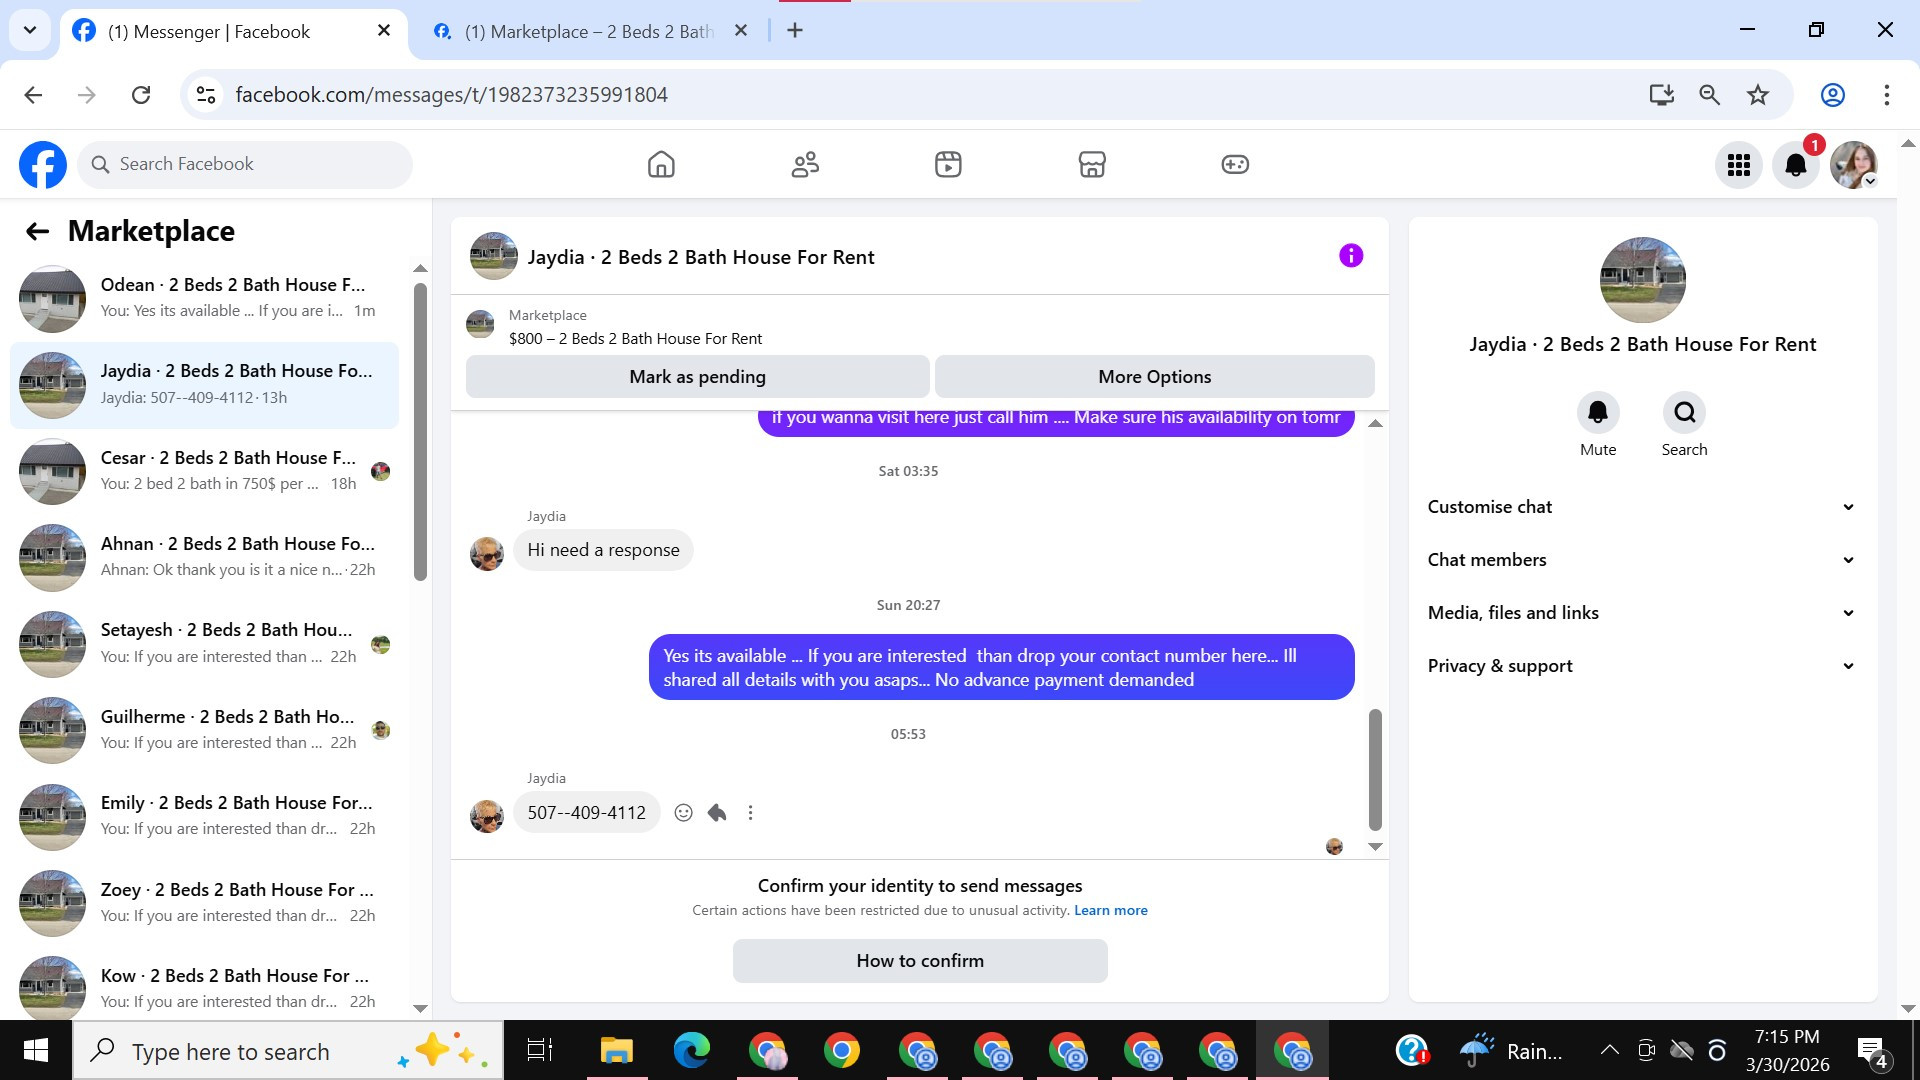This screenshot has width=1920, height=1080.
Task: Open the Friends icon in top navigation
Action: (x=805, y=164)
